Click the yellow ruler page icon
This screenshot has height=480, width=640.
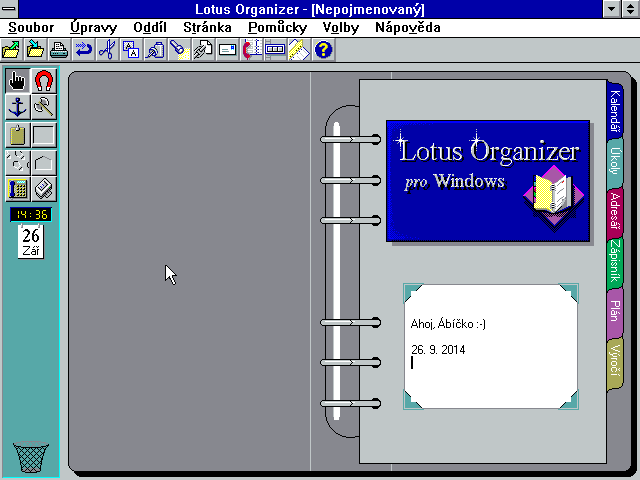299,50
